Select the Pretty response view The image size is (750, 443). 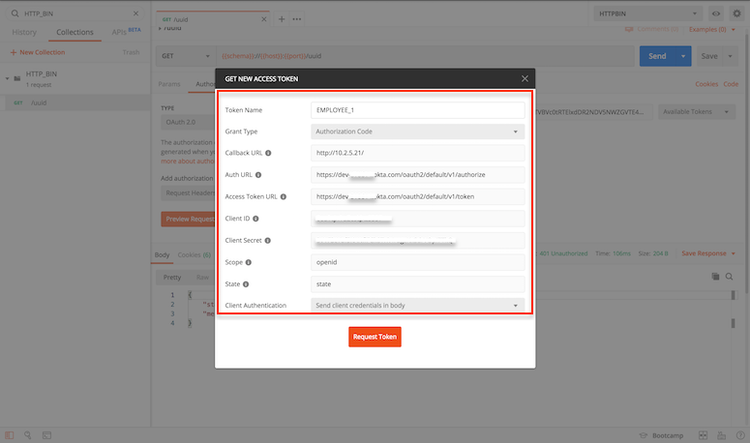point(172,277)
